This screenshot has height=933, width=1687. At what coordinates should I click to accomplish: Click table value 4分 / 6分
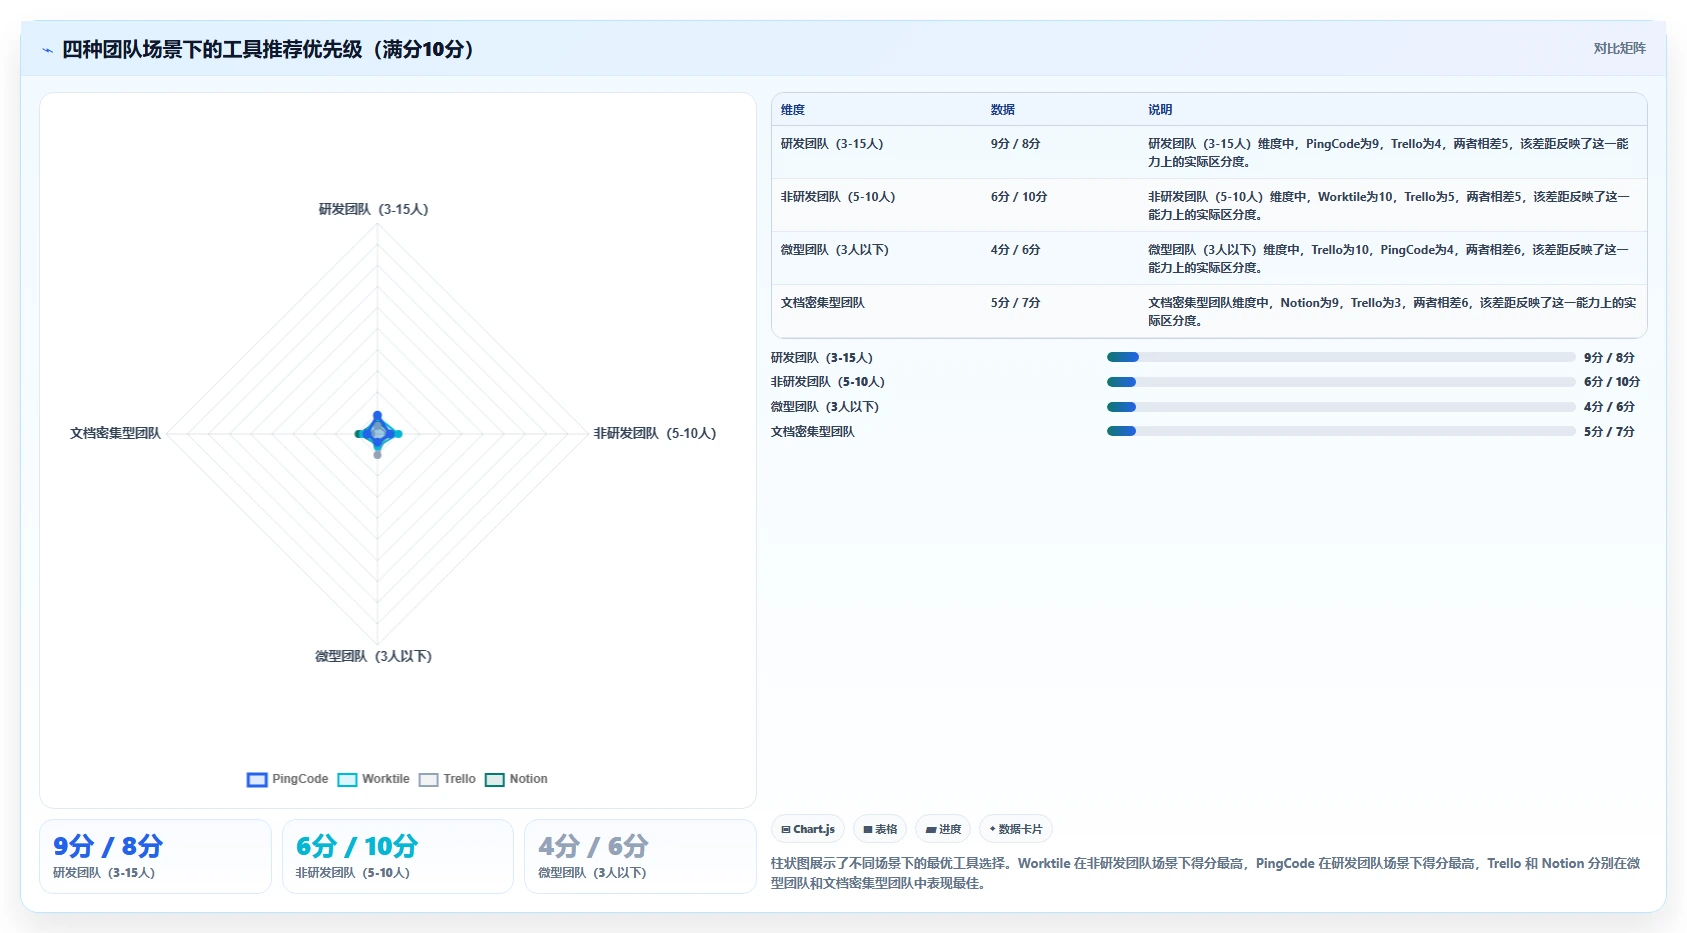(1016, 250)
